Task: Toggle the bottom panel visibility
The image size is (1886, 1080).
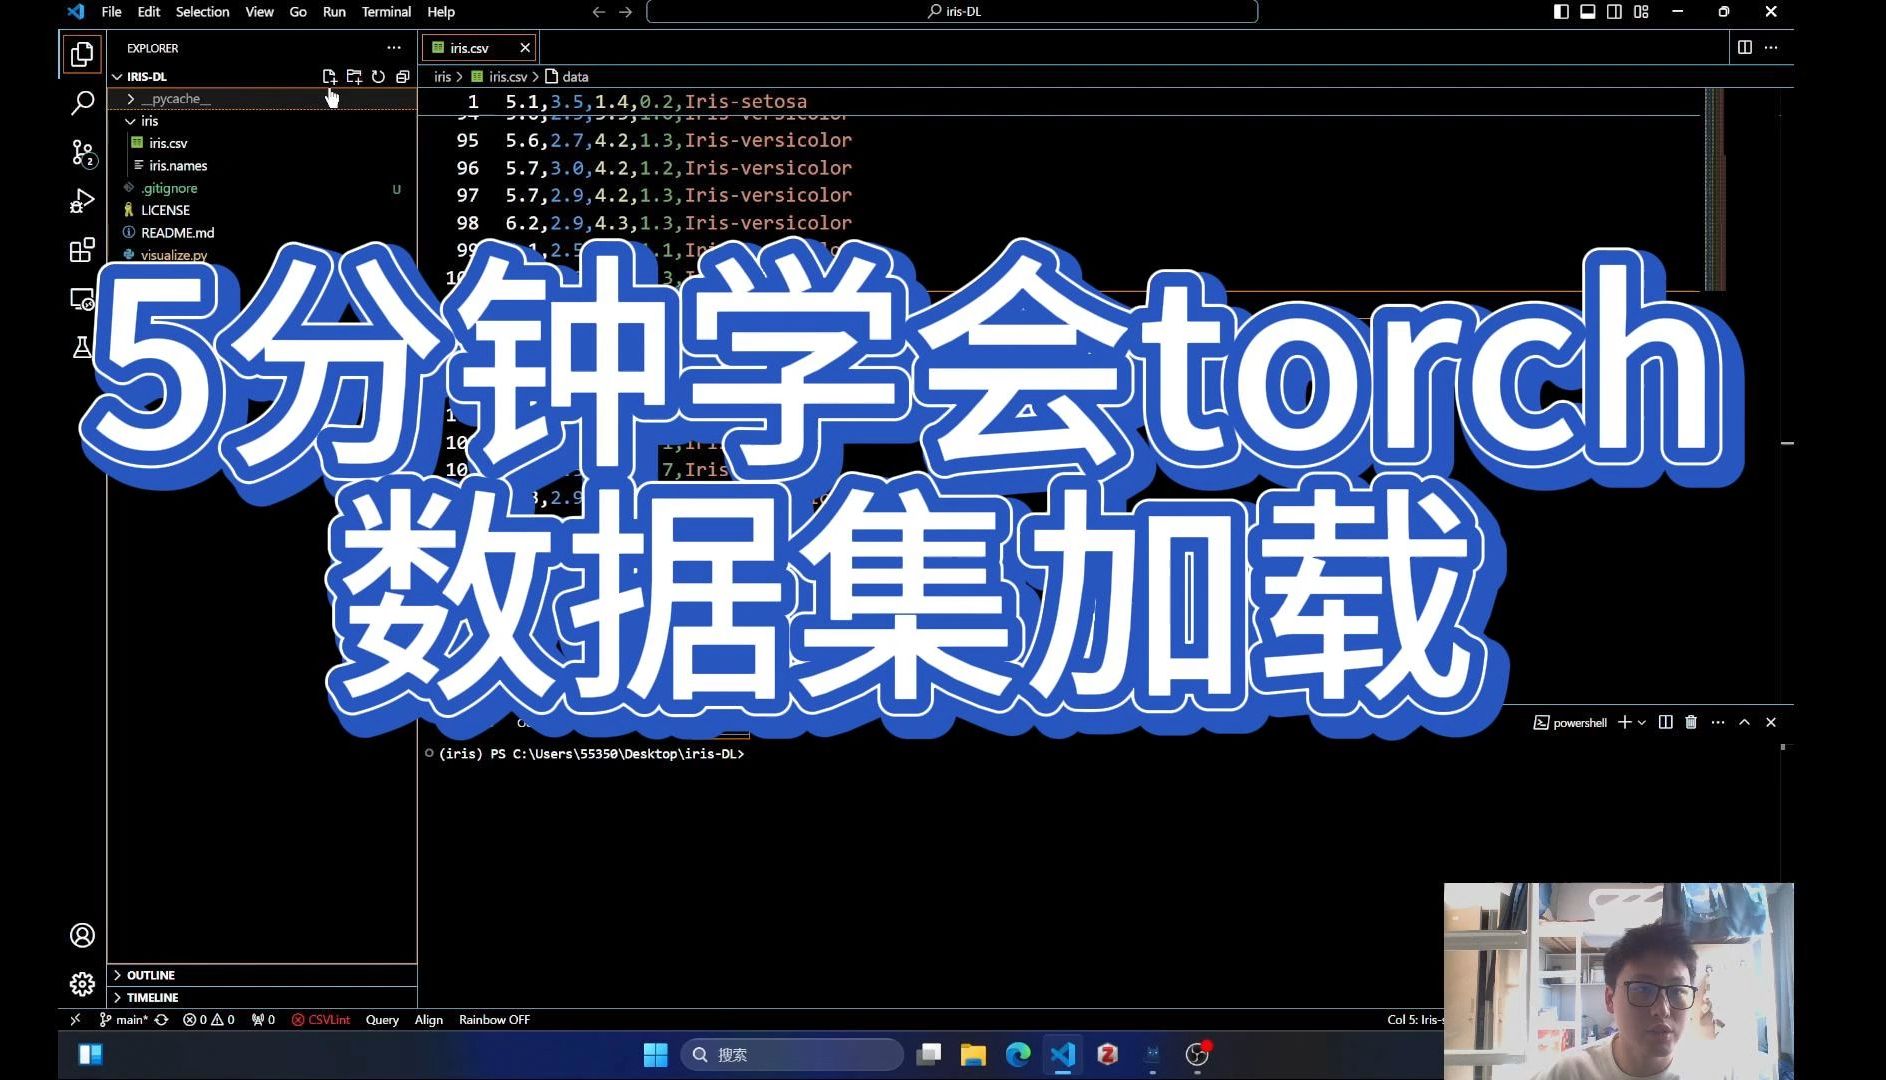Action: (x=1588, y=12)
